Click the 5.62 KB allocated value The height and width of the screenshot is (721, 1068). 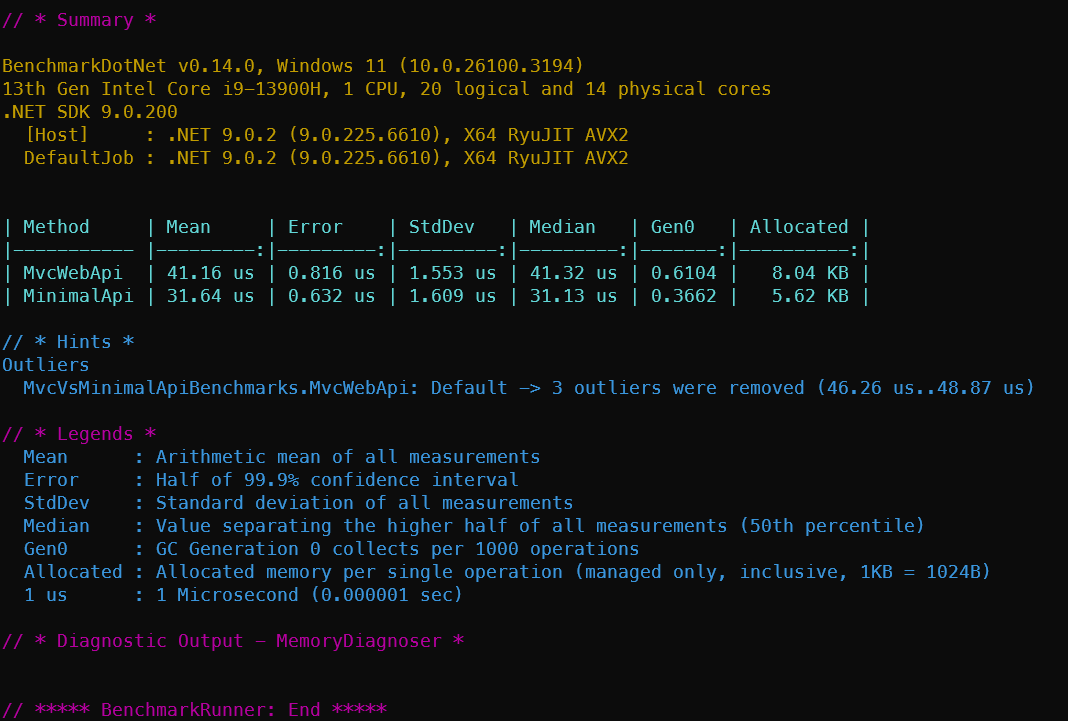click(x=810, y=296)
